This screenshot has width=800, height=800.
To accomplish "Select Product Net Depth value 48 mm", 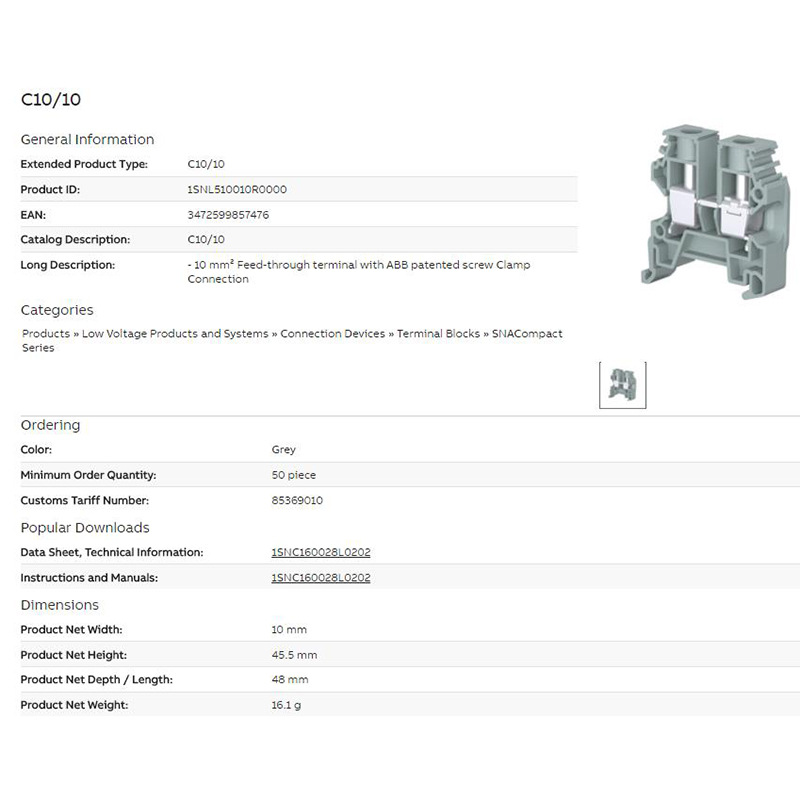I will pyautogui.click(x=290, y=680).
